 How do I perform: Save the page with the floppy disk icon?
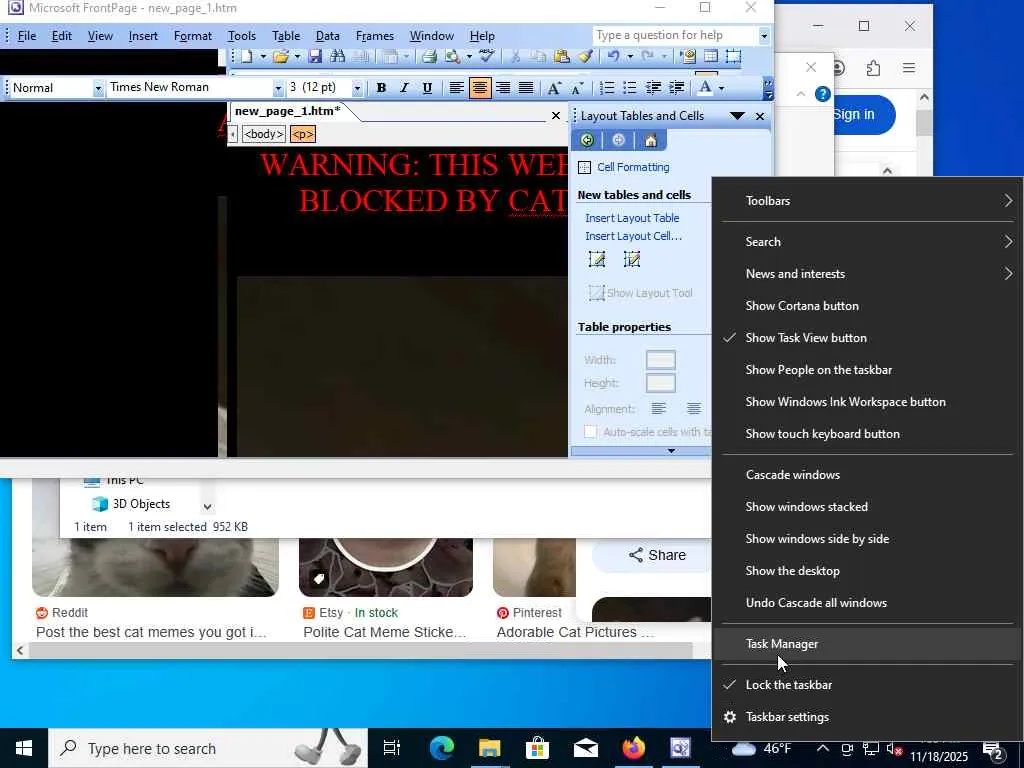(x=315, y=57)
